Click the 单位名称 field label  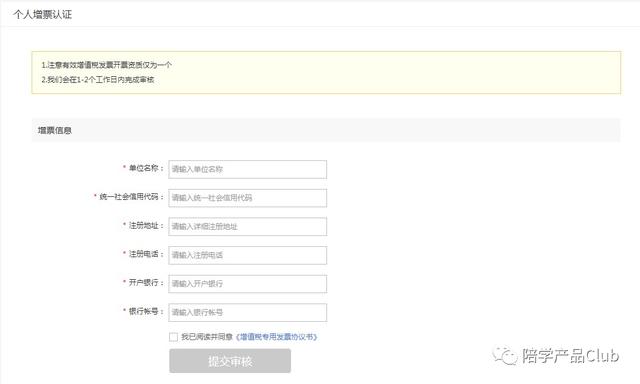click(x=143, y=168)
